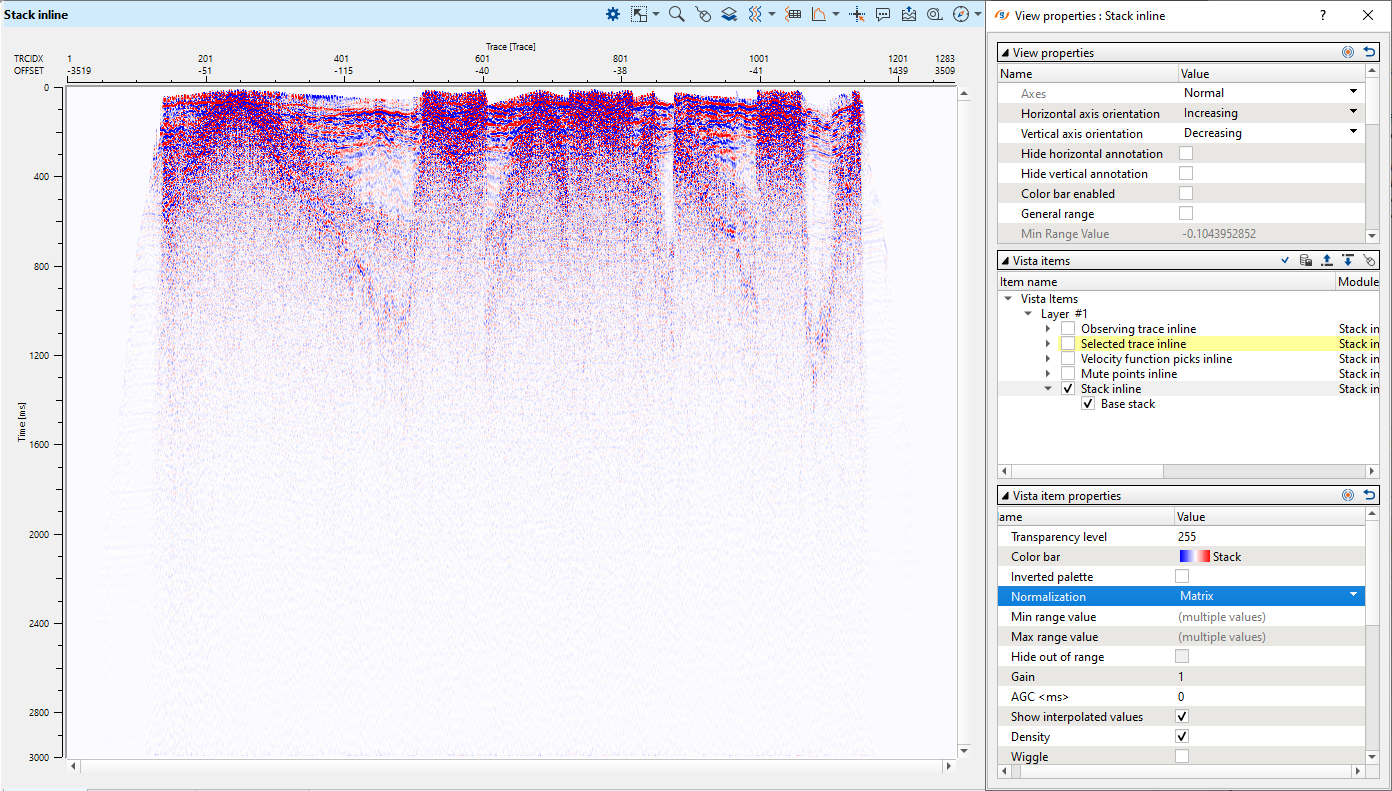
Task: Click the magnifying glass zoom tool
Action: (x=676, y=14)
